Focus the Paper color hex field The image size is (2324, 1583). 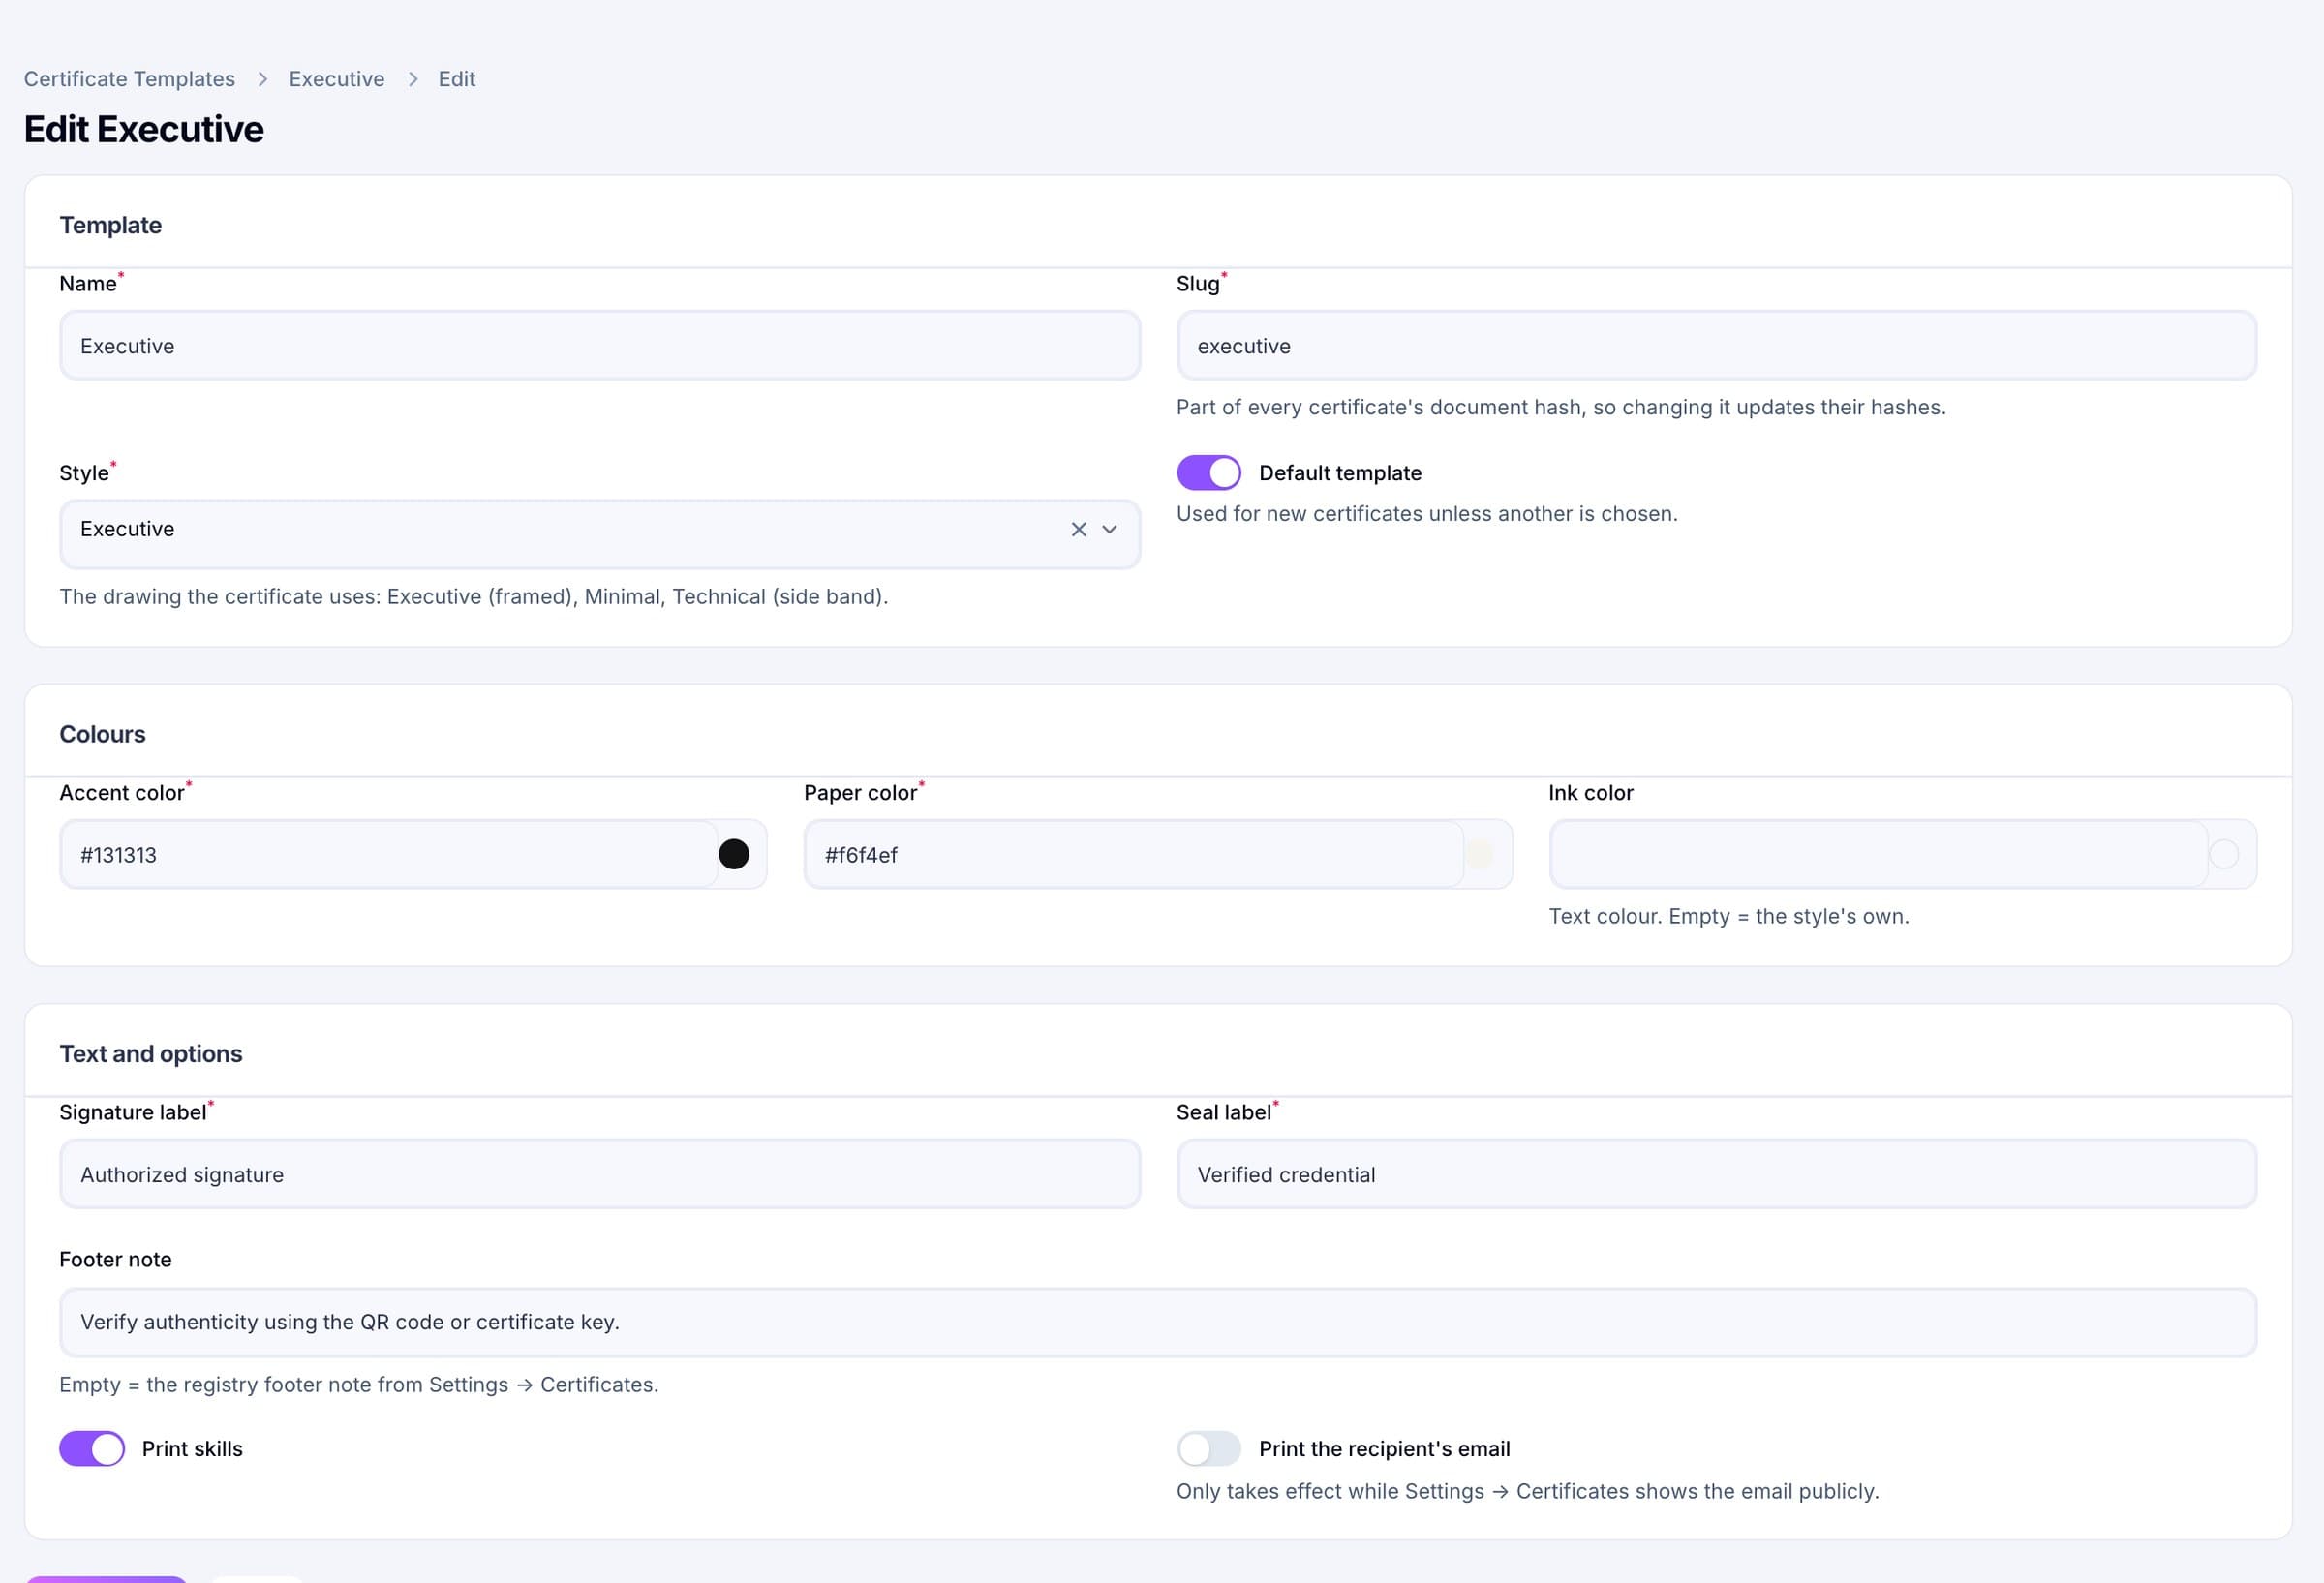[1135, 854]
